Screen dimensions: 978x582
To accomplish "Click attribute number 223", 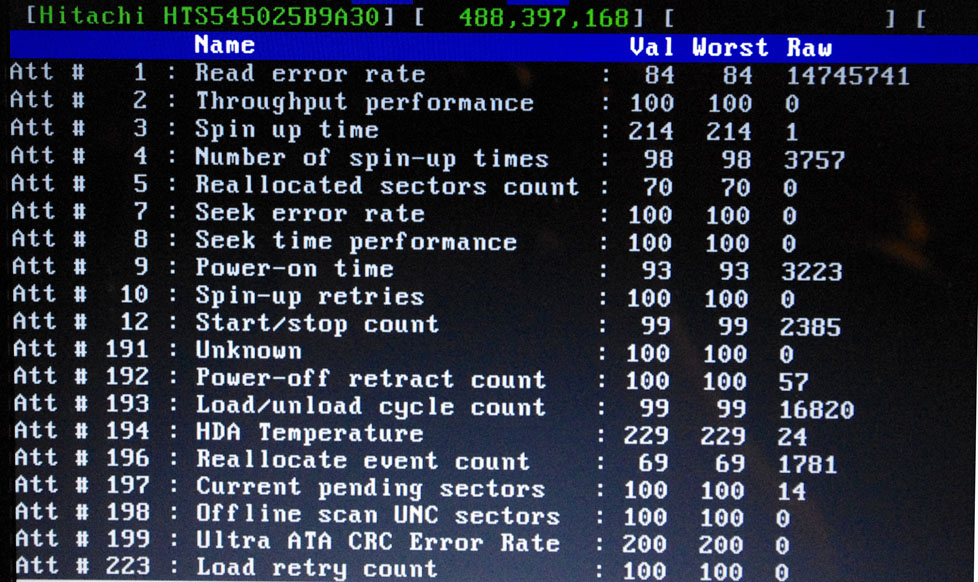I will (128, 566).
